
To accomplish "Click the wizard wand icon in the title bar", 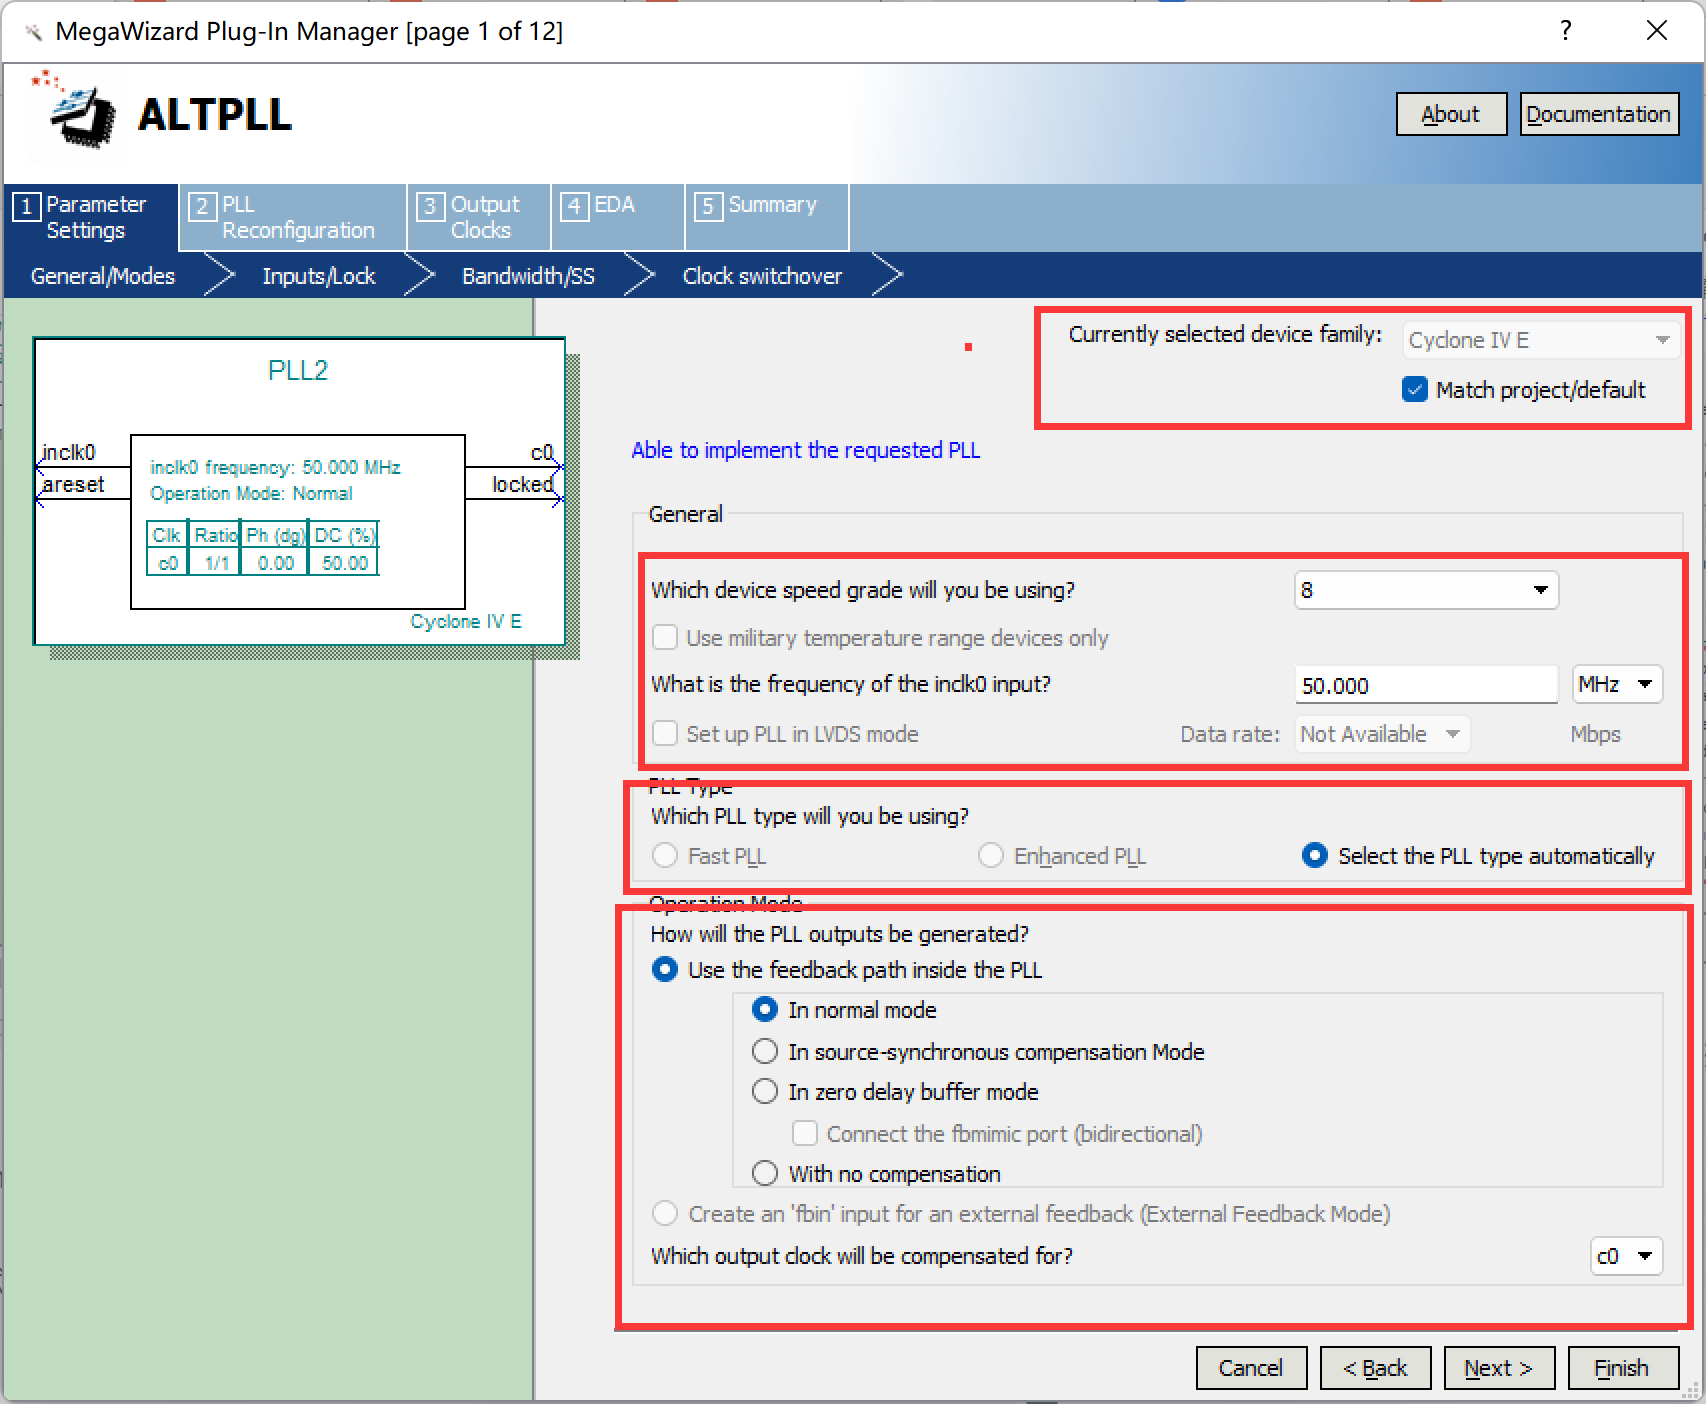I will tap(33, 32).
